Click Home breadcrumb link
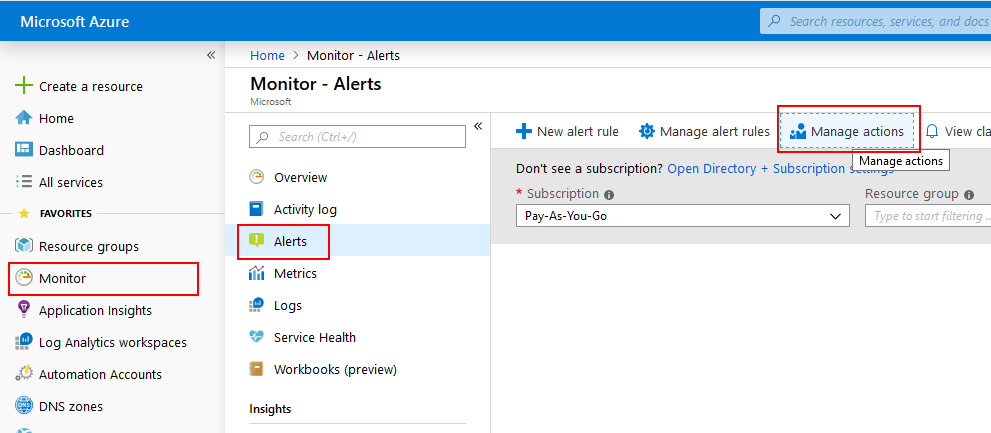 click(267, 56)
